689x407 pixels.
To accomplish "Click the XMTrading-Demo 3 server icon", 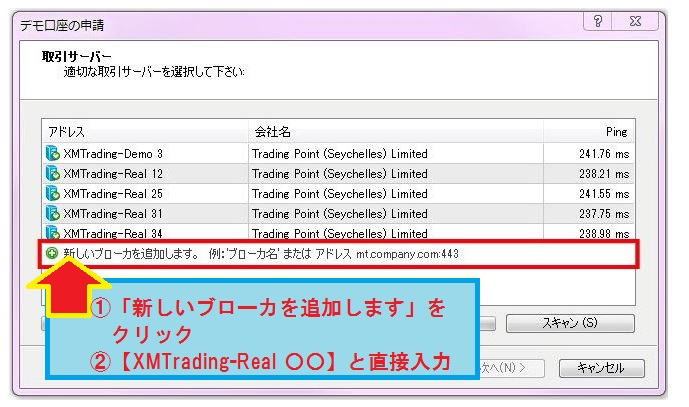I will [x=53, y=153].
